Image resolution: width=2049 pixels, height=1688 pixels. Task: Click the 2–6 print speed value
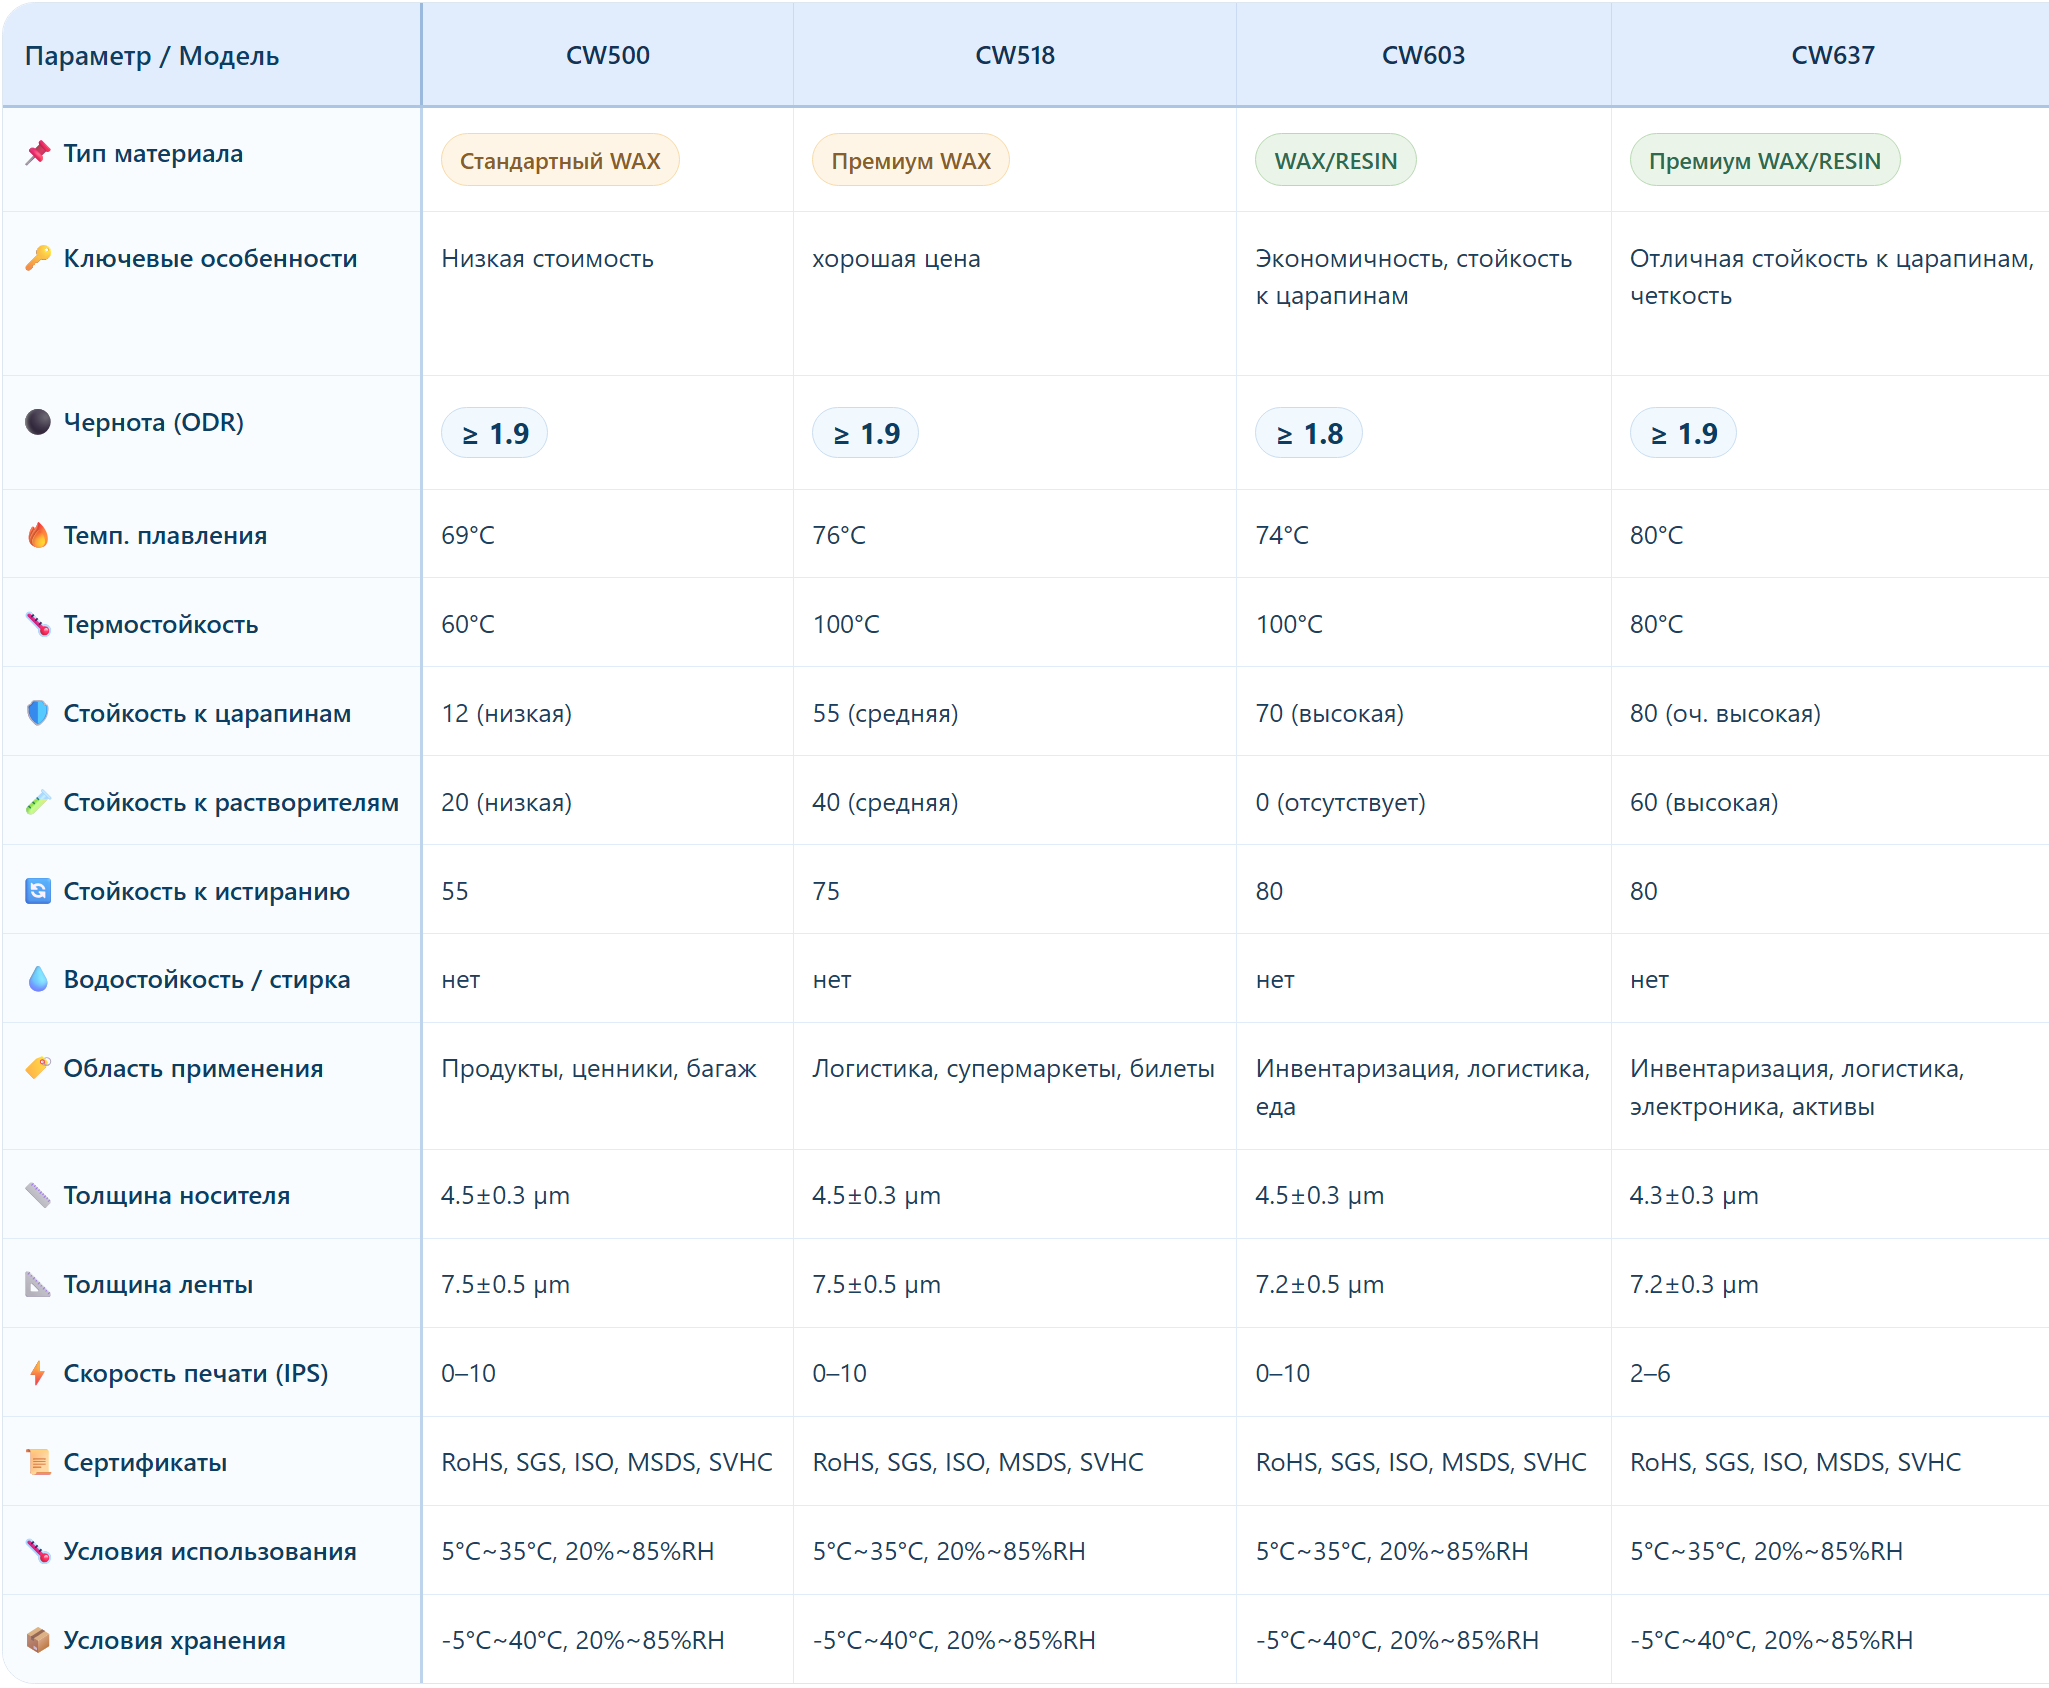pyautogui.click(x=1650, y=1373)
